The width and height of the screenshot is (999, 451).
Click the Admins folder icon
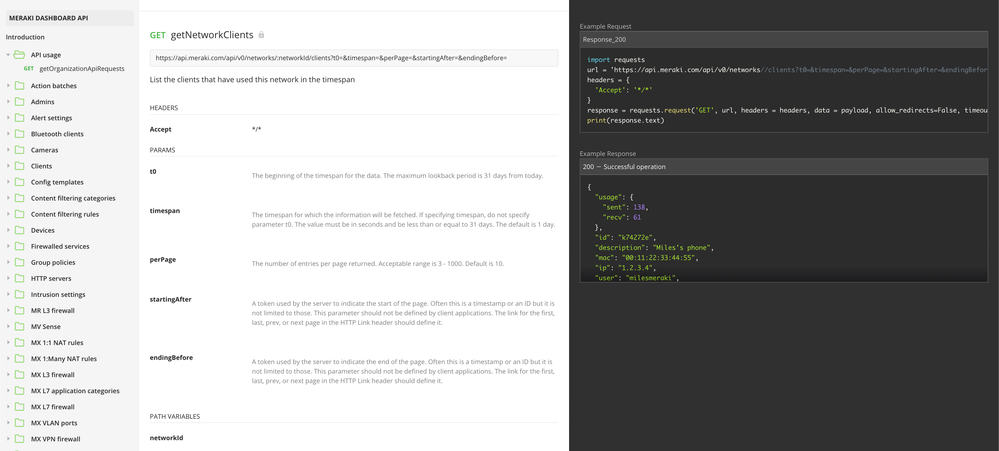click(x=19, y=102)
